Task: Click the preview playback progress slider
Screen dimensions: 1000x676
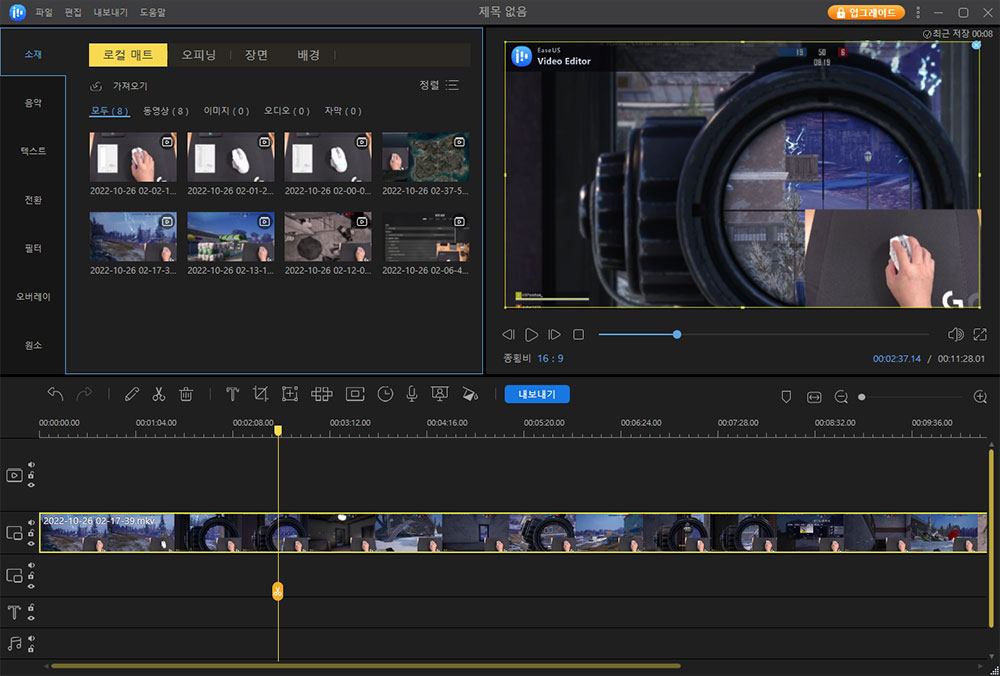Action: click(763, 334)
